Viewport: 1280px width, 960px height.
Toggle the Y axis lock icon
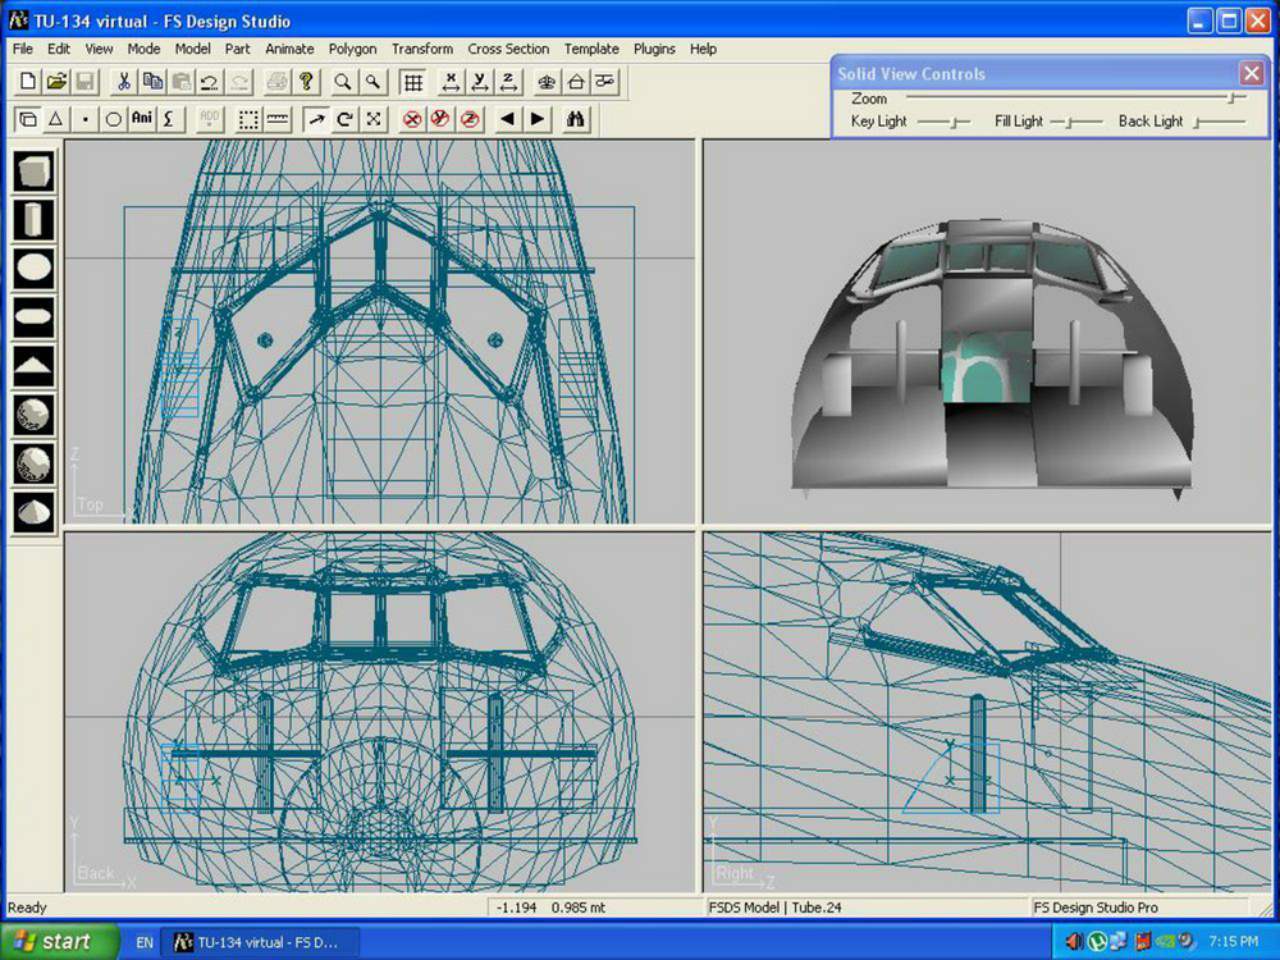pos(440,119)
